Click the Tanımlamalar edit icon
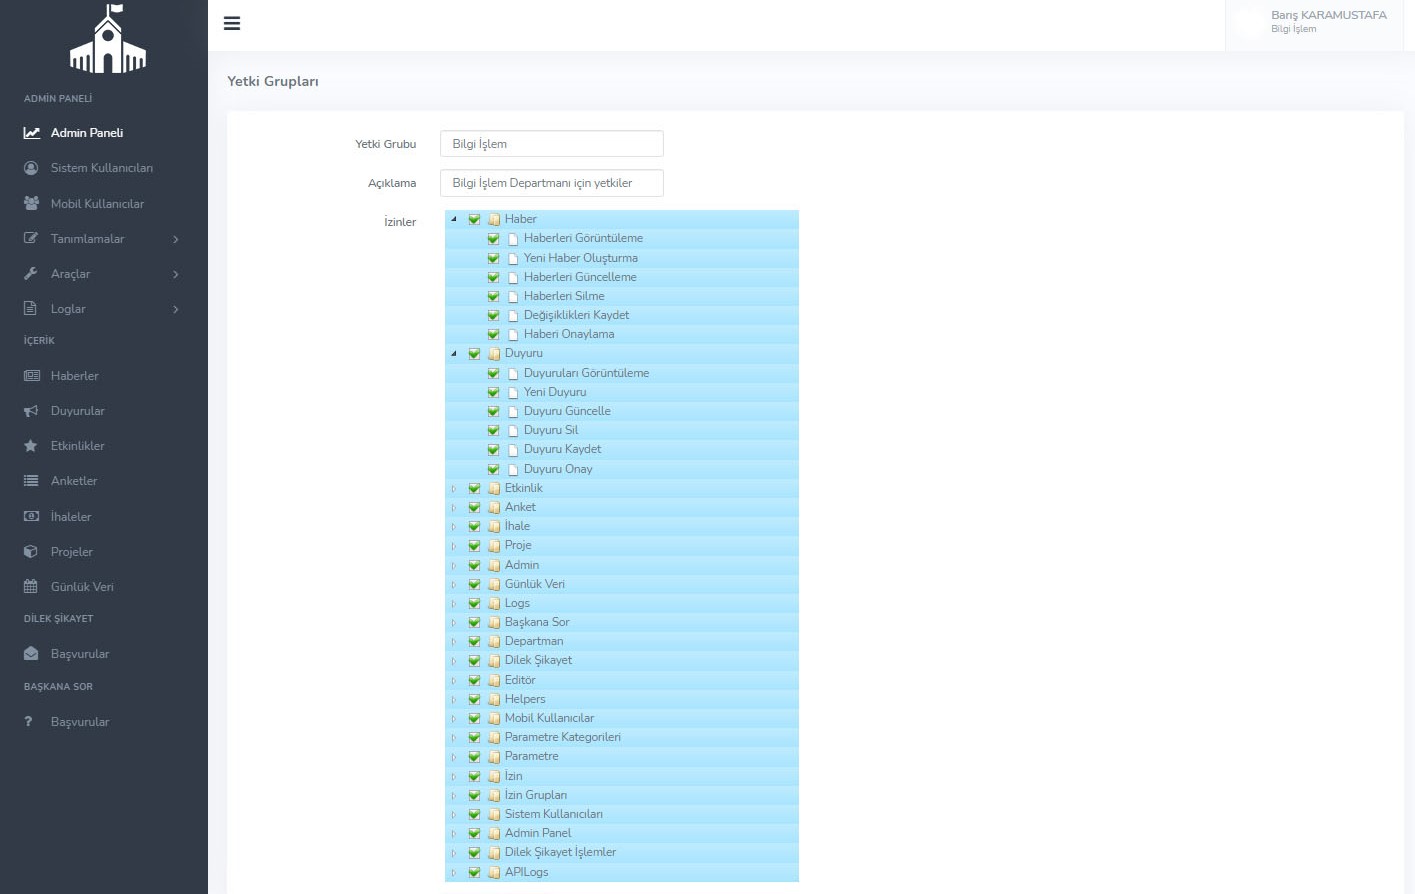Viewport: 1415px width, 894px height. [31, 238]
